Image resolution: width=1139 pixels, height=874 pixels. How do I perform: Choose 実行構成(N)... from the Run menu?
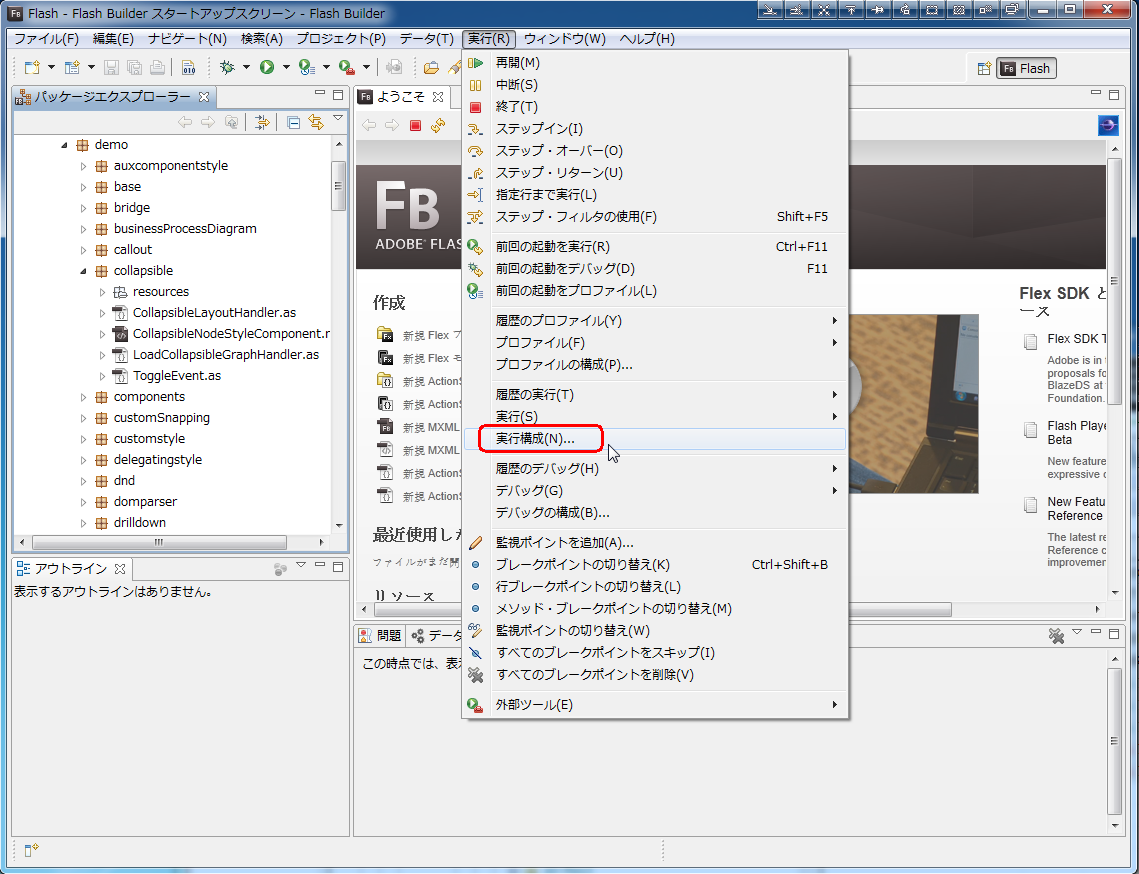pos(654,439)
